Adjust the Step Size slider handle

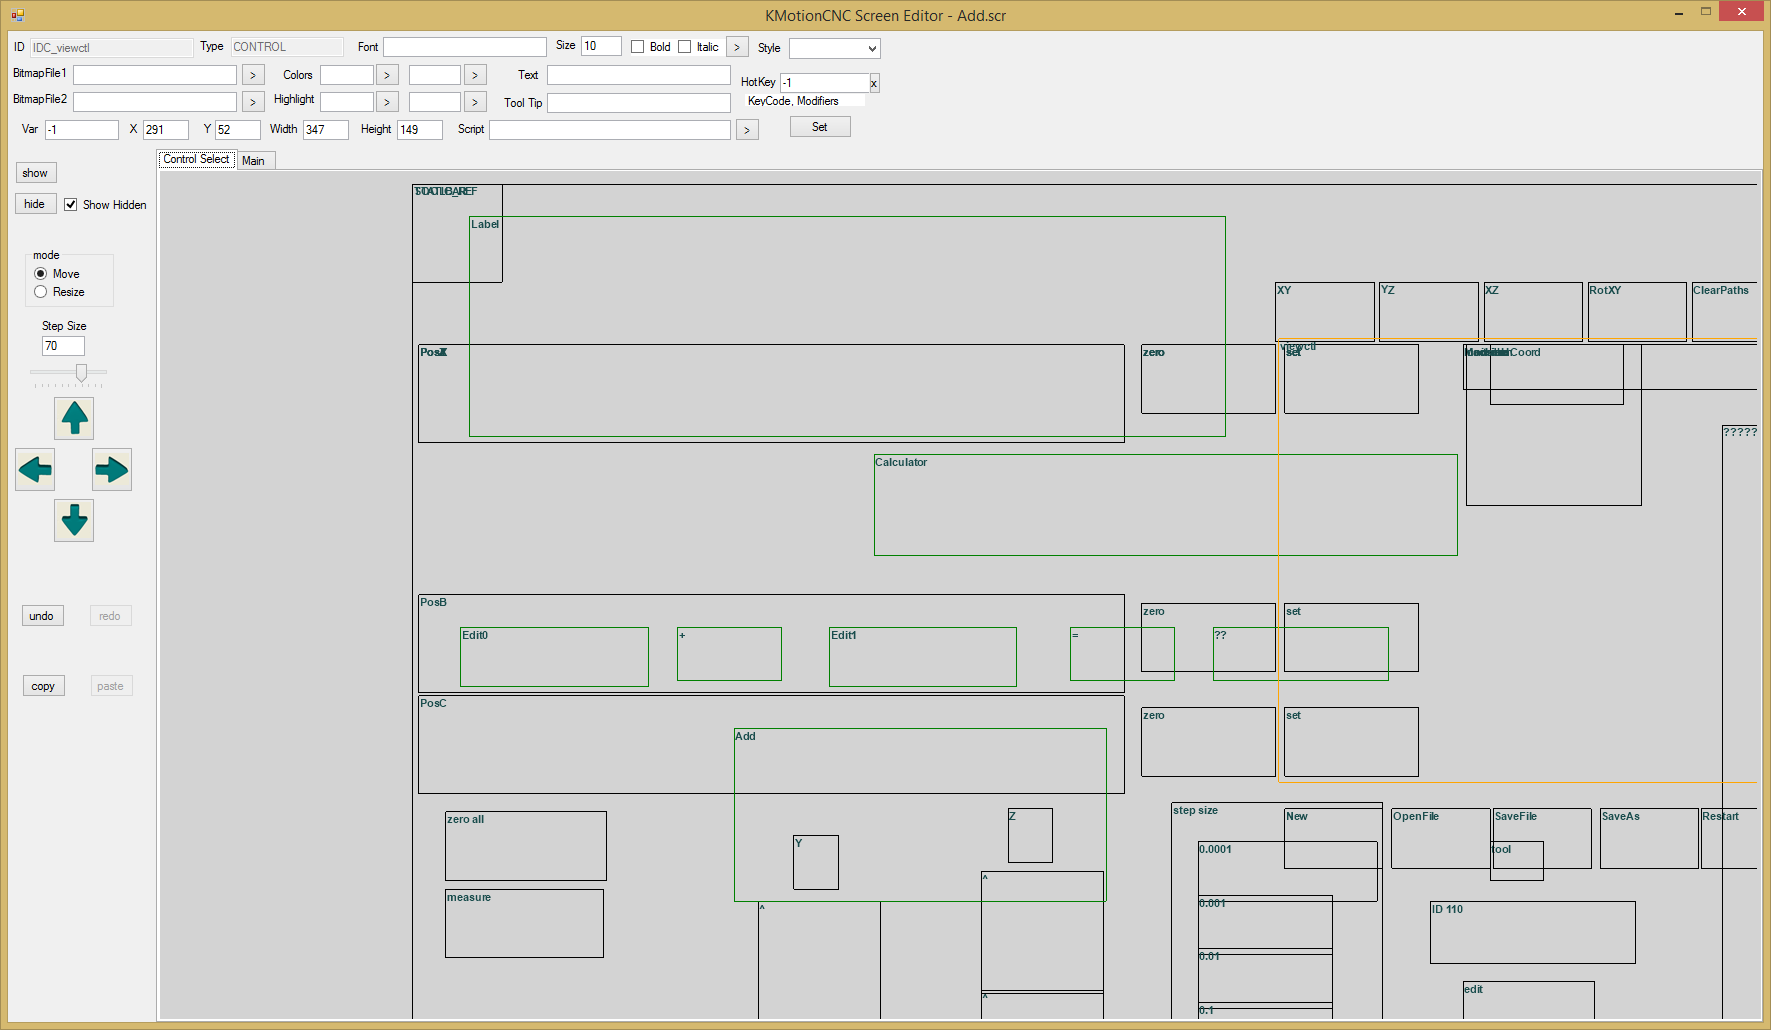click(x=82, y=373)
